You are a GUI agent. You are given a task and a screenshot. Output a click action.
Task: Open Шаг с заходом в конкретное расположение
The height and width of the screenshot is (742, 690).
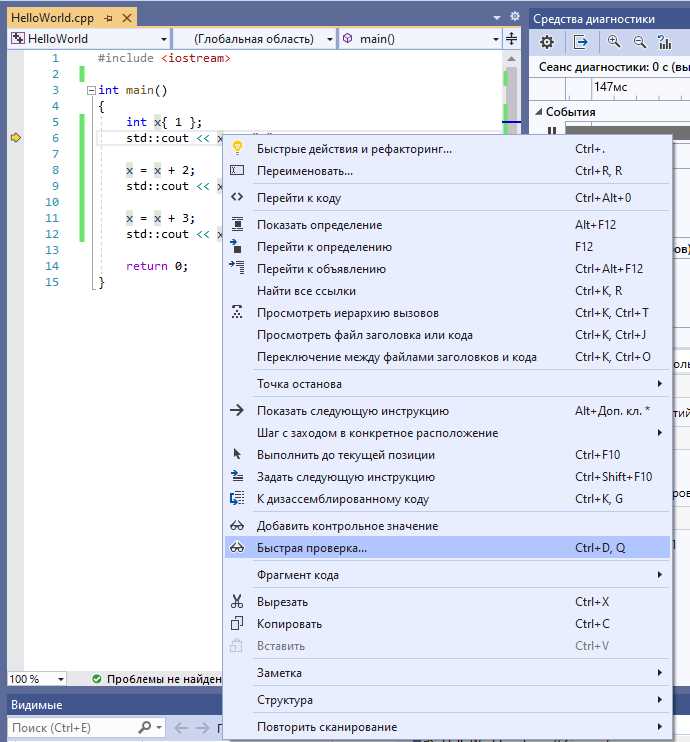point(447,433)
